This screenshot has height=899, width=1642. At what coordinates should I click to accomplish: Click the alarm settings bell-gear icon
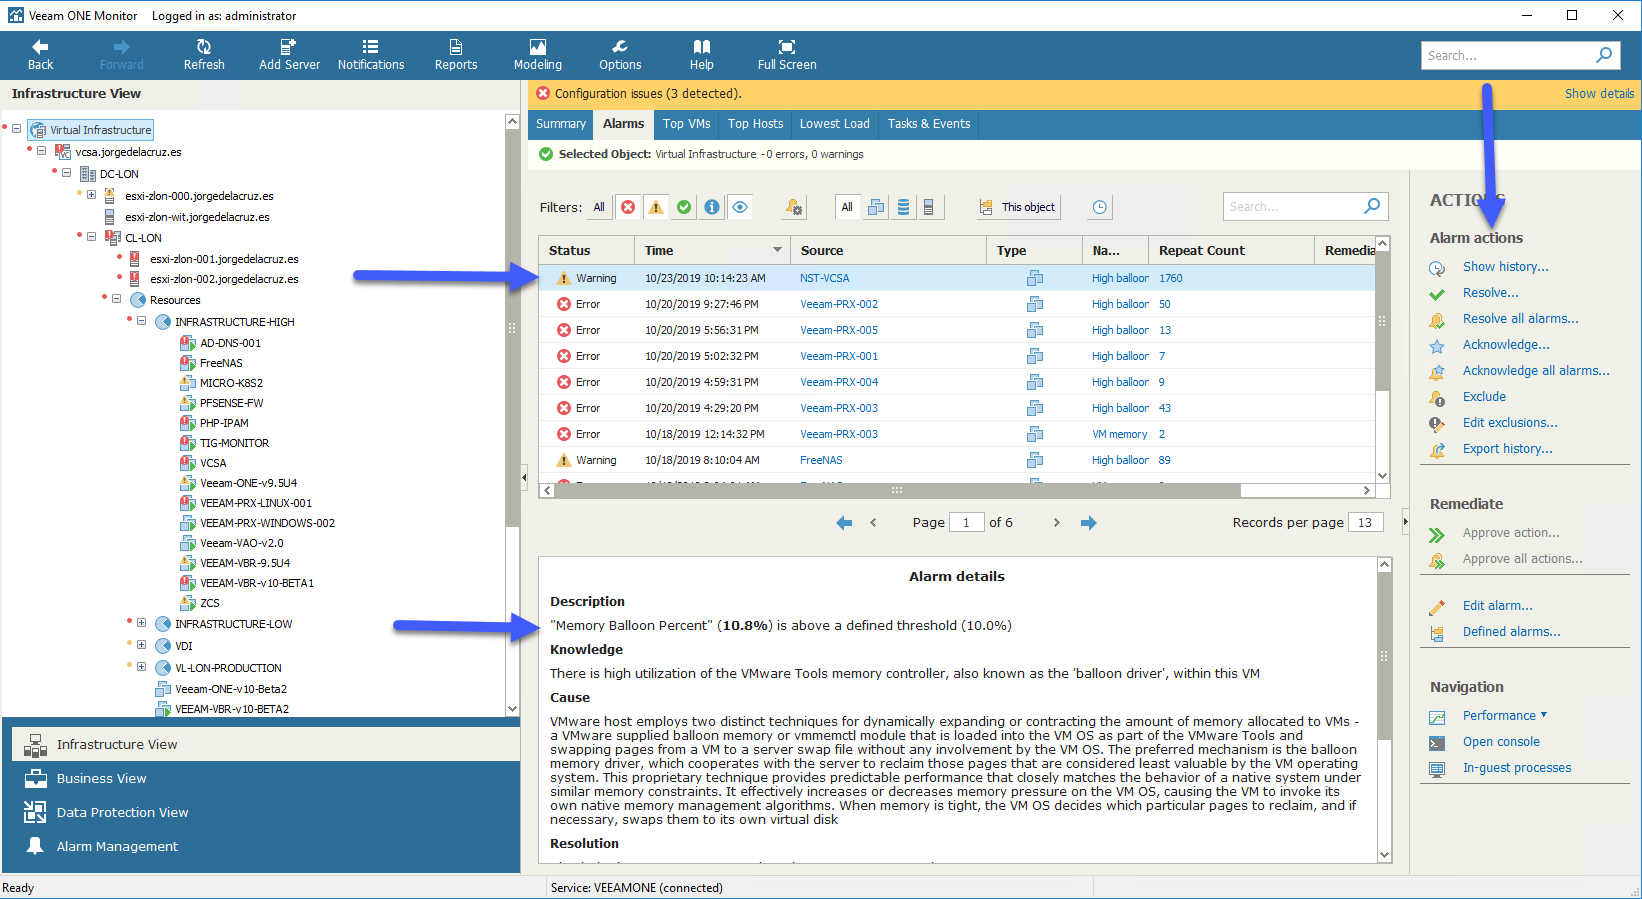coord(794,207)
